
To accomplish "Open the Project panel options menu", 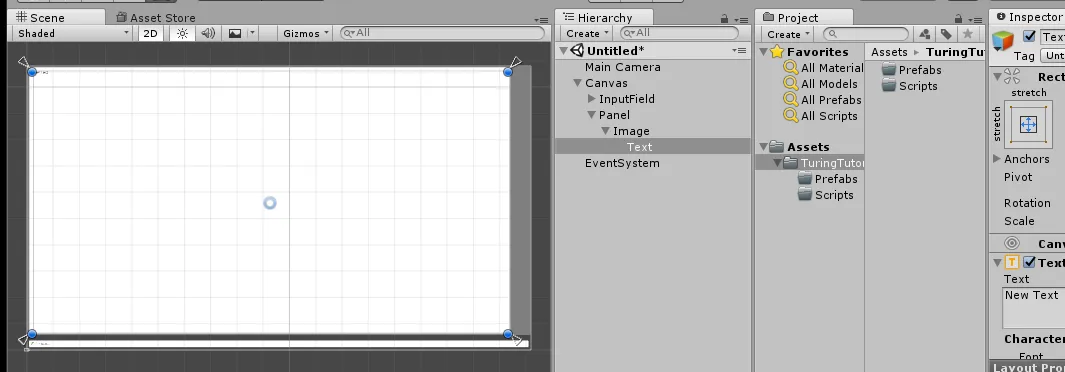I will pos(976,20).
